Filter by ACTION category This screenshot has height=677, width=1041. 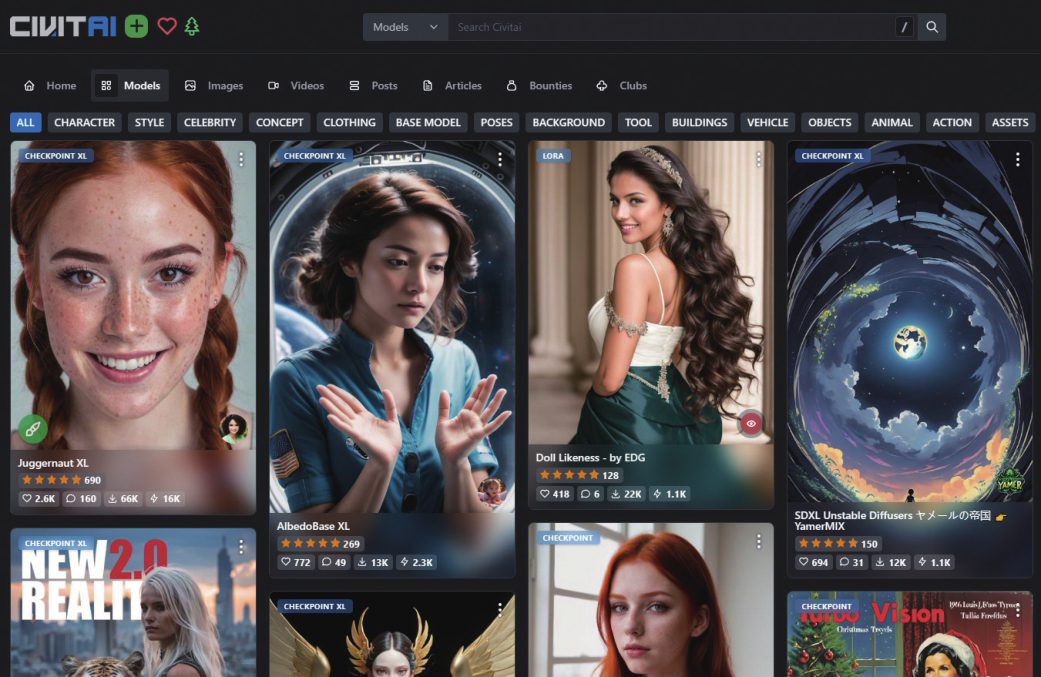(952, 122)
